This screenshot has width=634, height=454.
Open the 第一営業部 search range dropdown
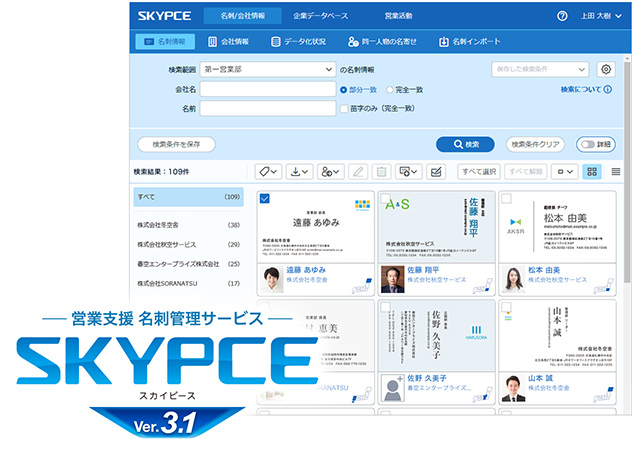click(268, 70)
